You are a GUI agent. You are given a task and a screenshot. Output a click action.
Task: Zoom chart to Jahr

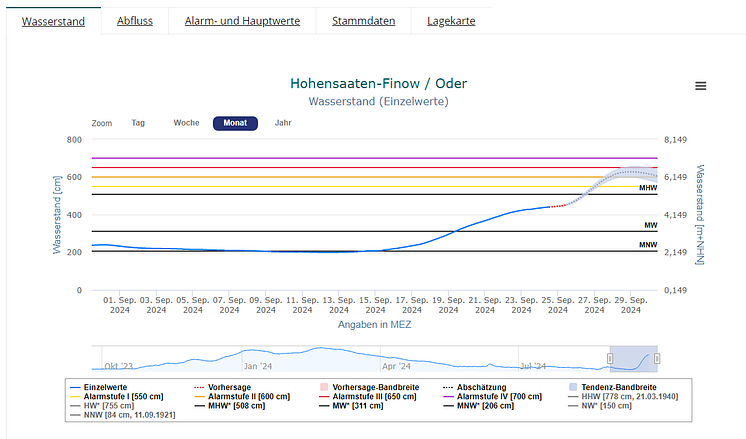click(283, 123)
